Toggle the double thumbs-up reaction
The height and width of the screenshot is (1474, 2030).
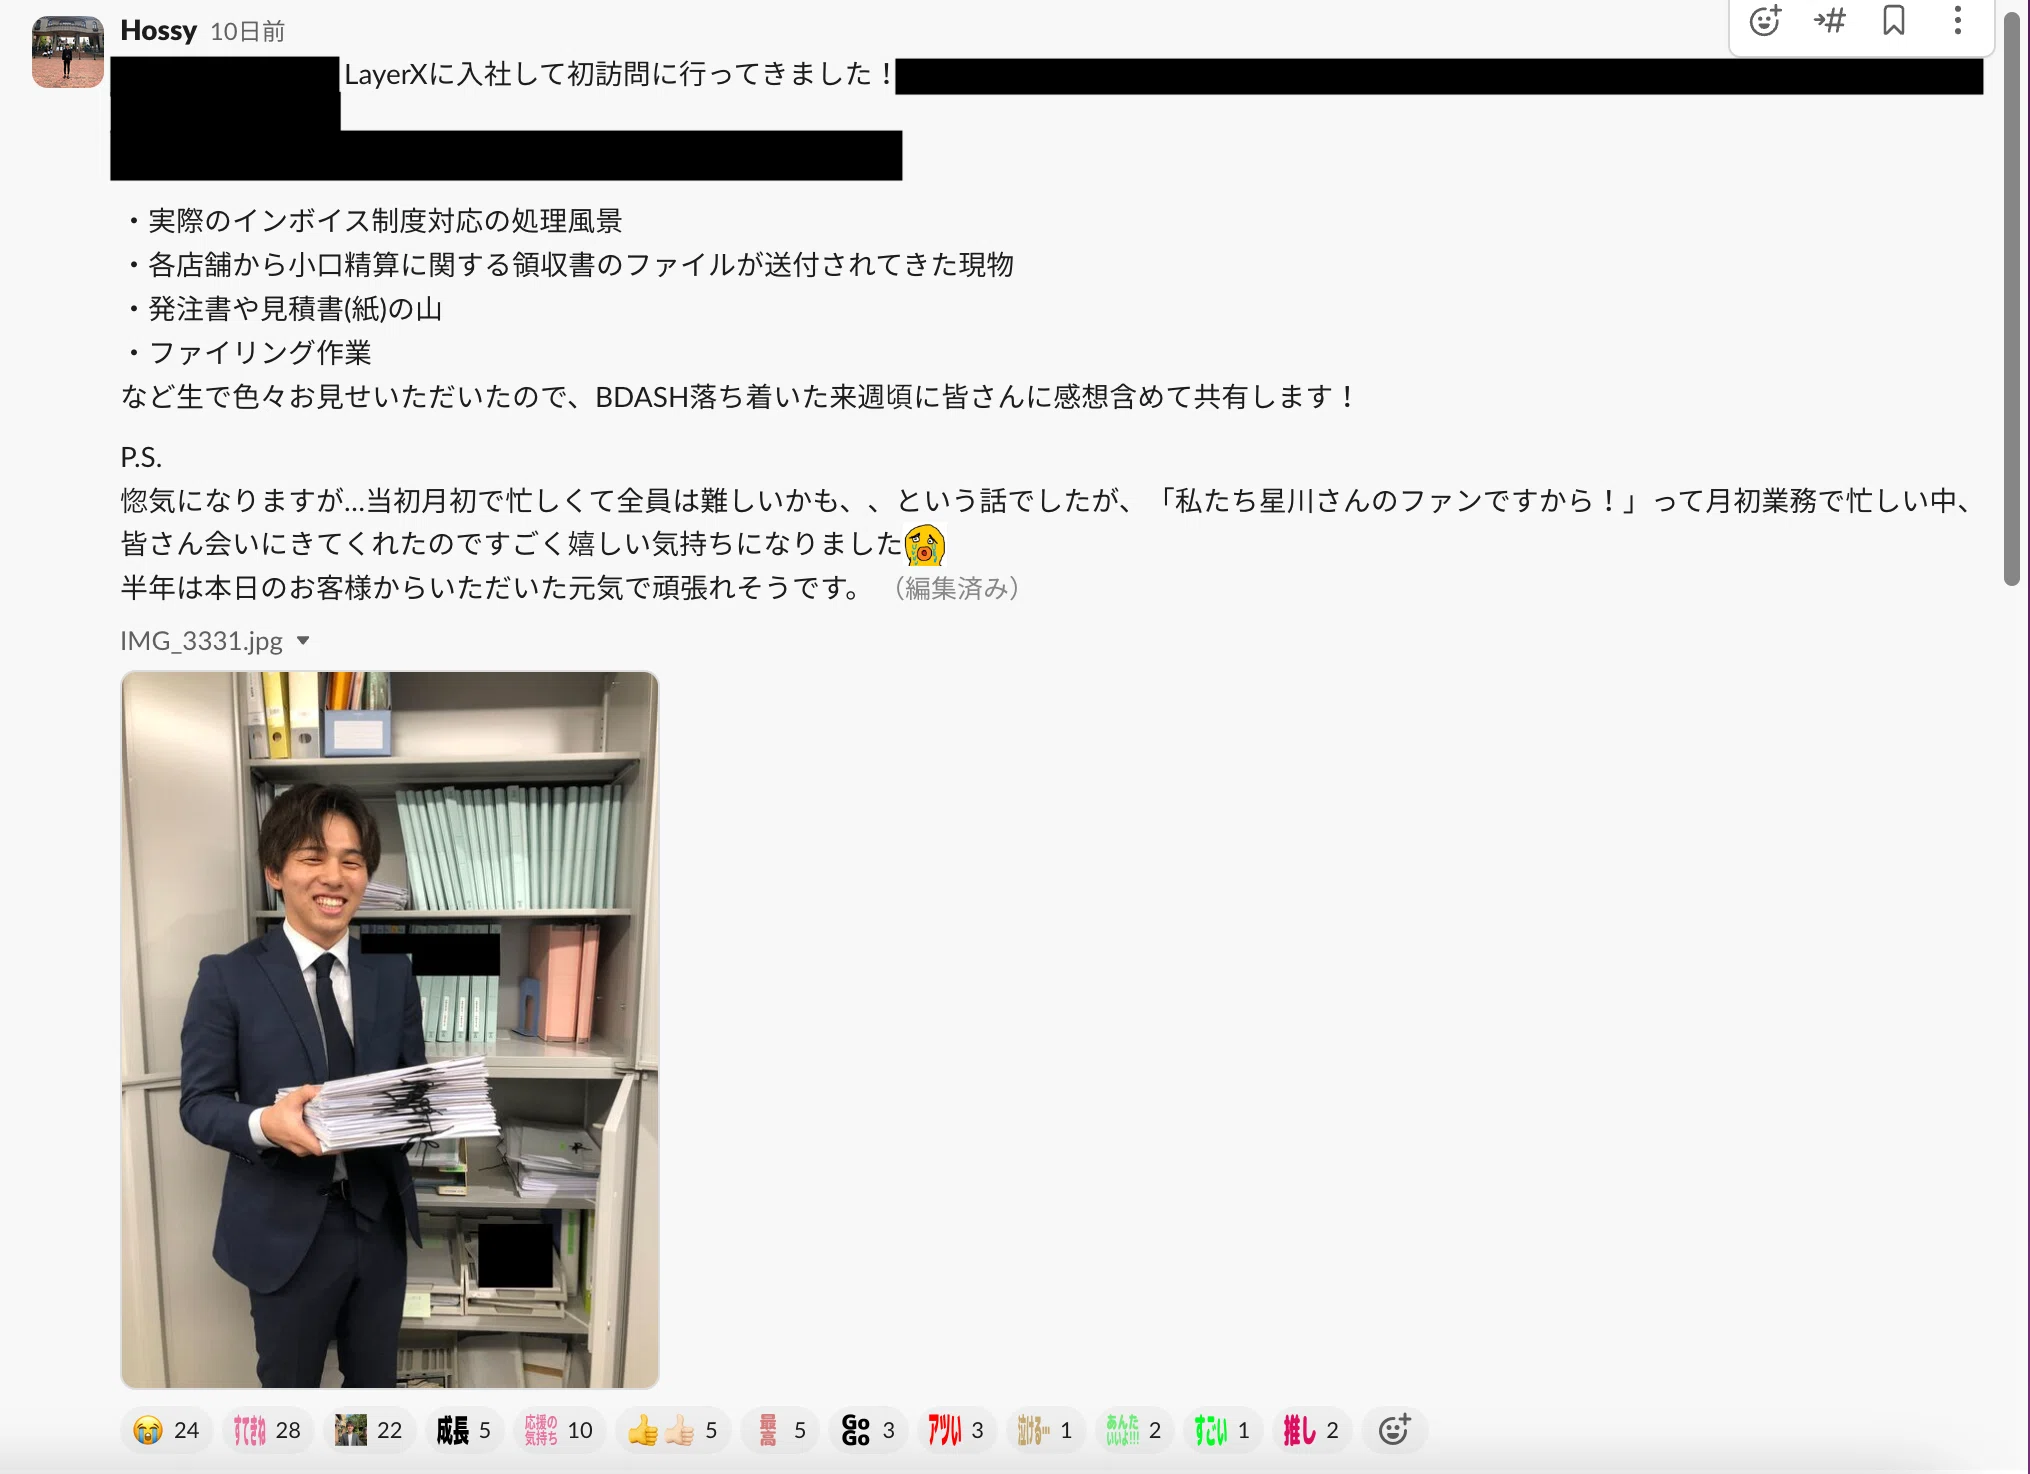[x=672, y=1430]
